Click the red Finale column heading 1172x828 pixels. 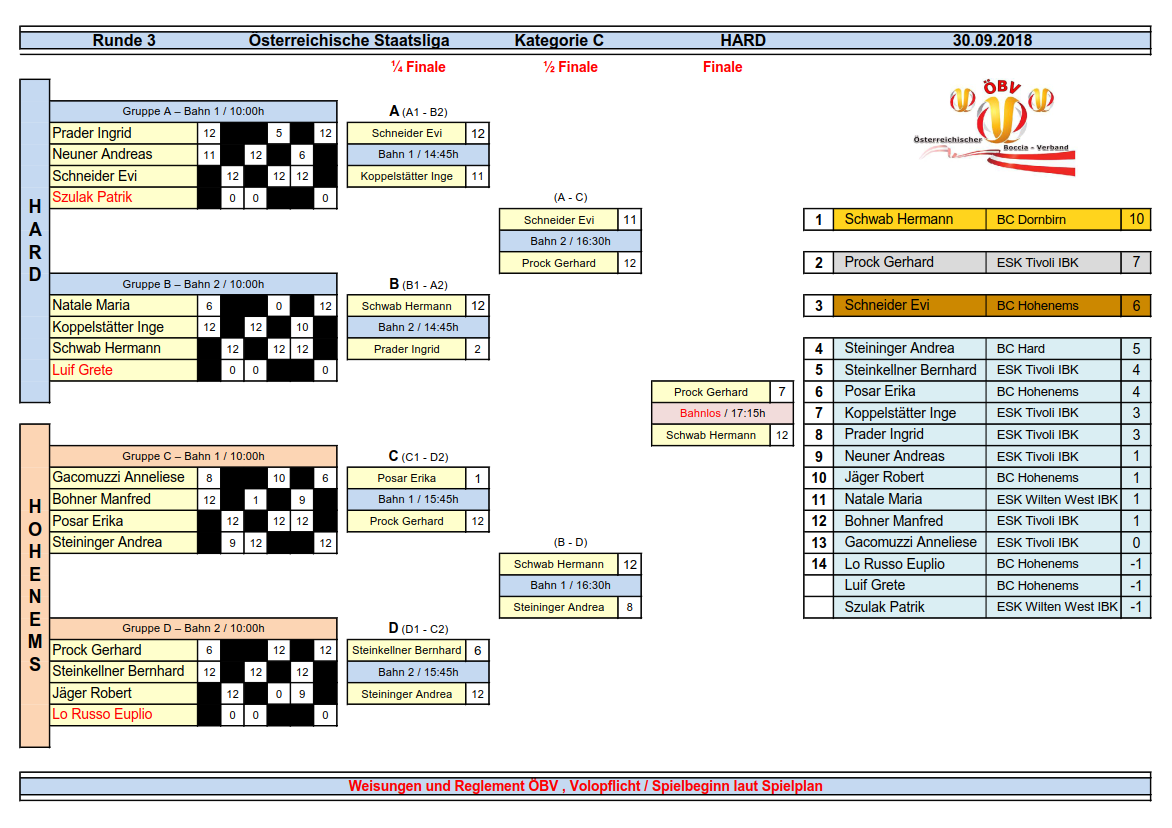[722, 67]
